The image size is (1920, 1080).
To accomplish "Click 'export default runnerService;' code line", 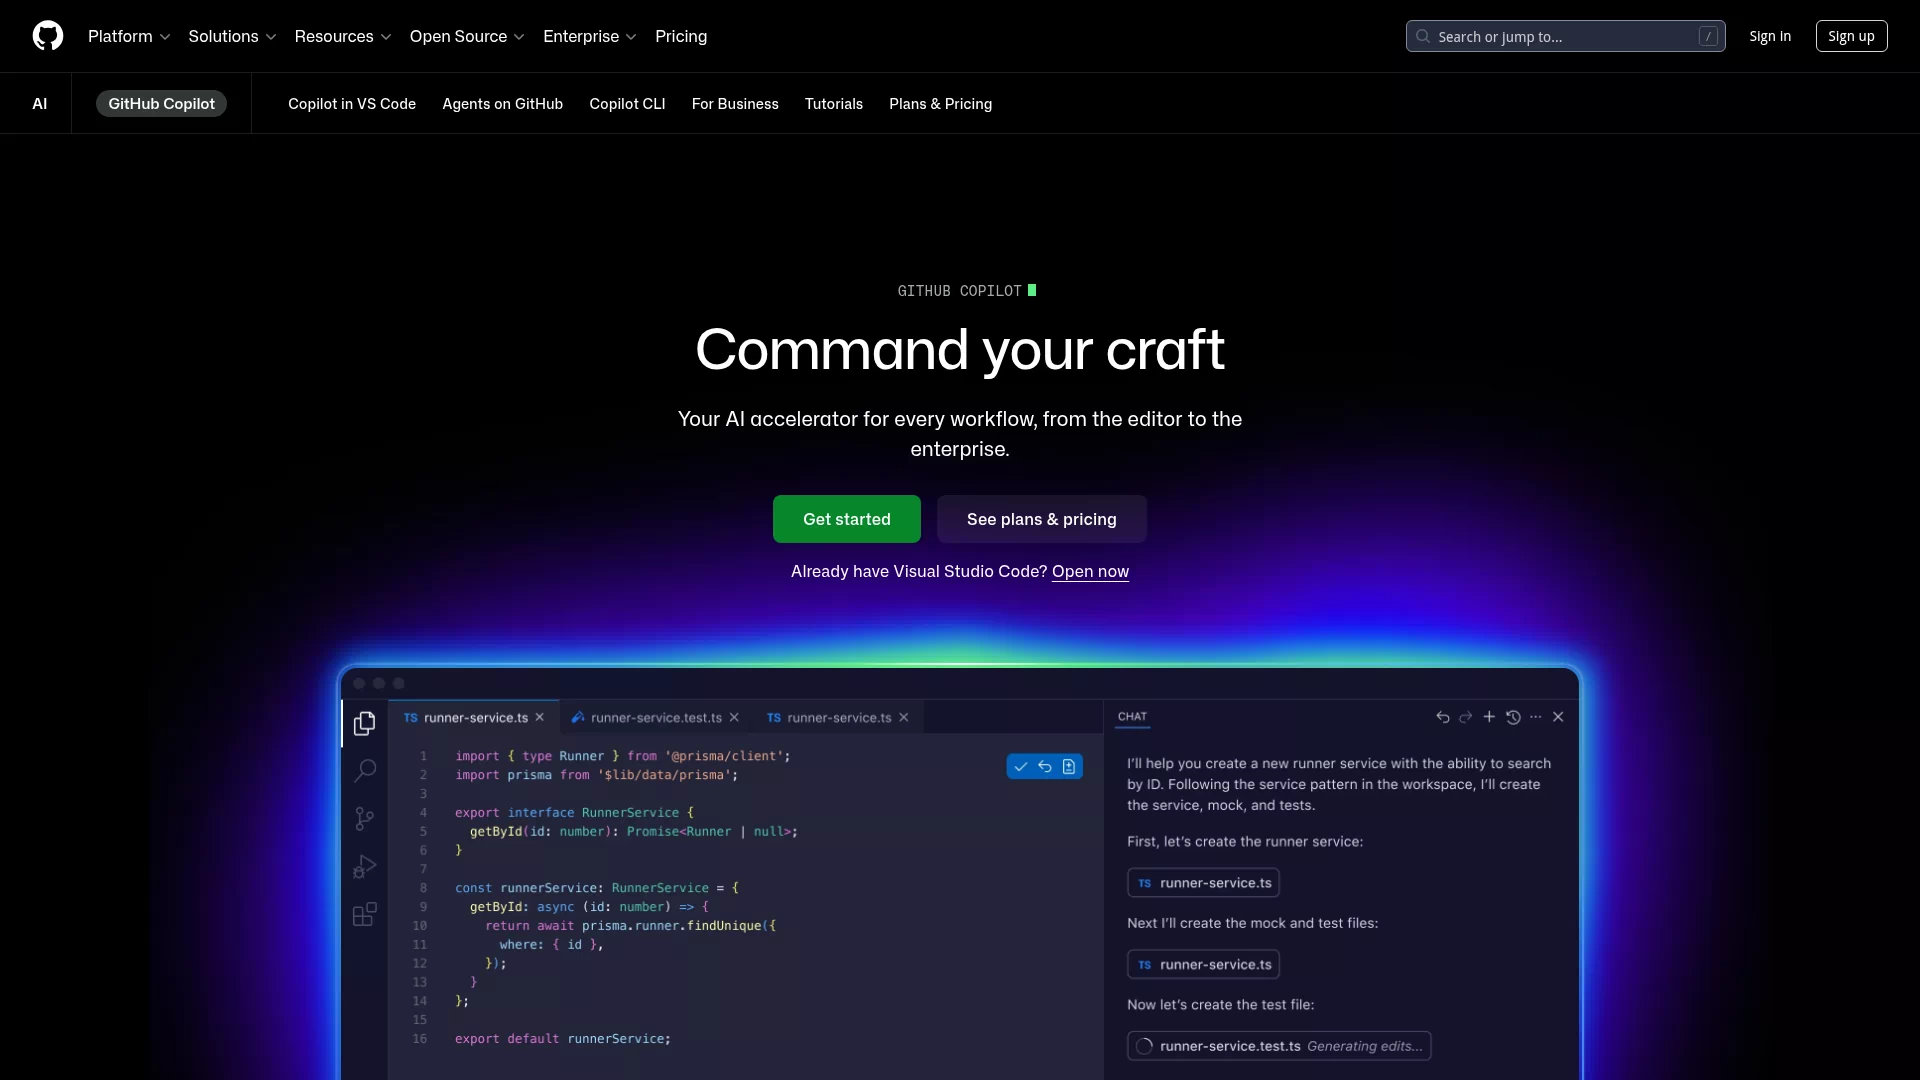I will pyautogui.click(x=563, y=1039).
